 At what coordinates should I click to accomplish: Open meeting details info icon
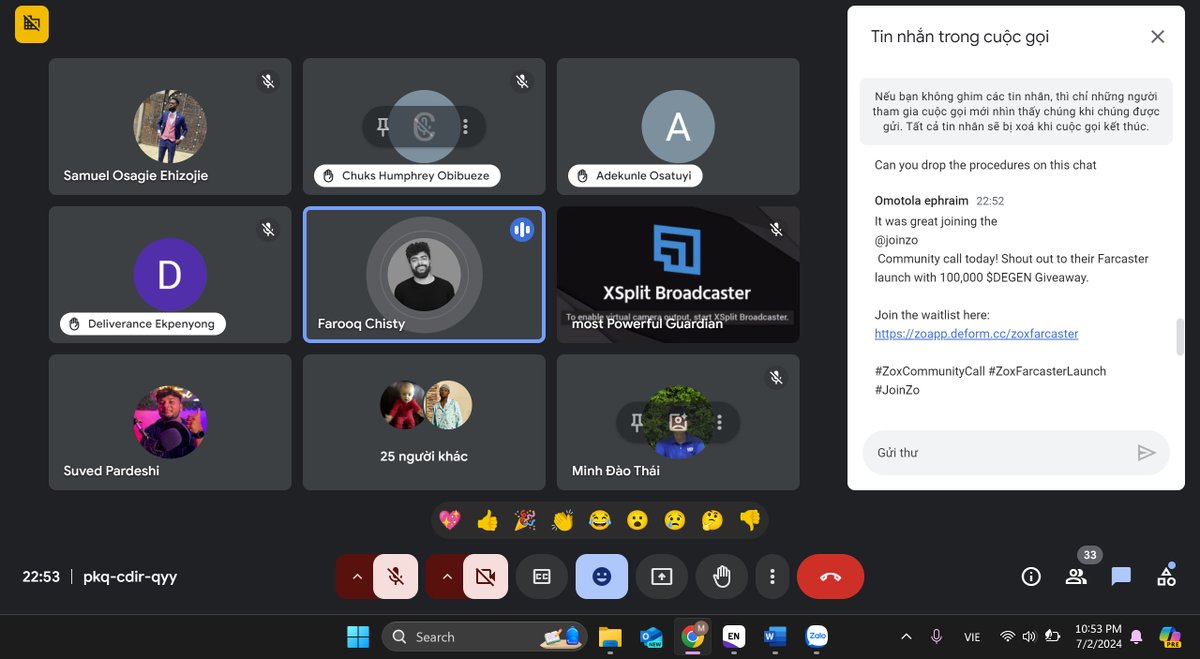click(x=1031, y=577)
